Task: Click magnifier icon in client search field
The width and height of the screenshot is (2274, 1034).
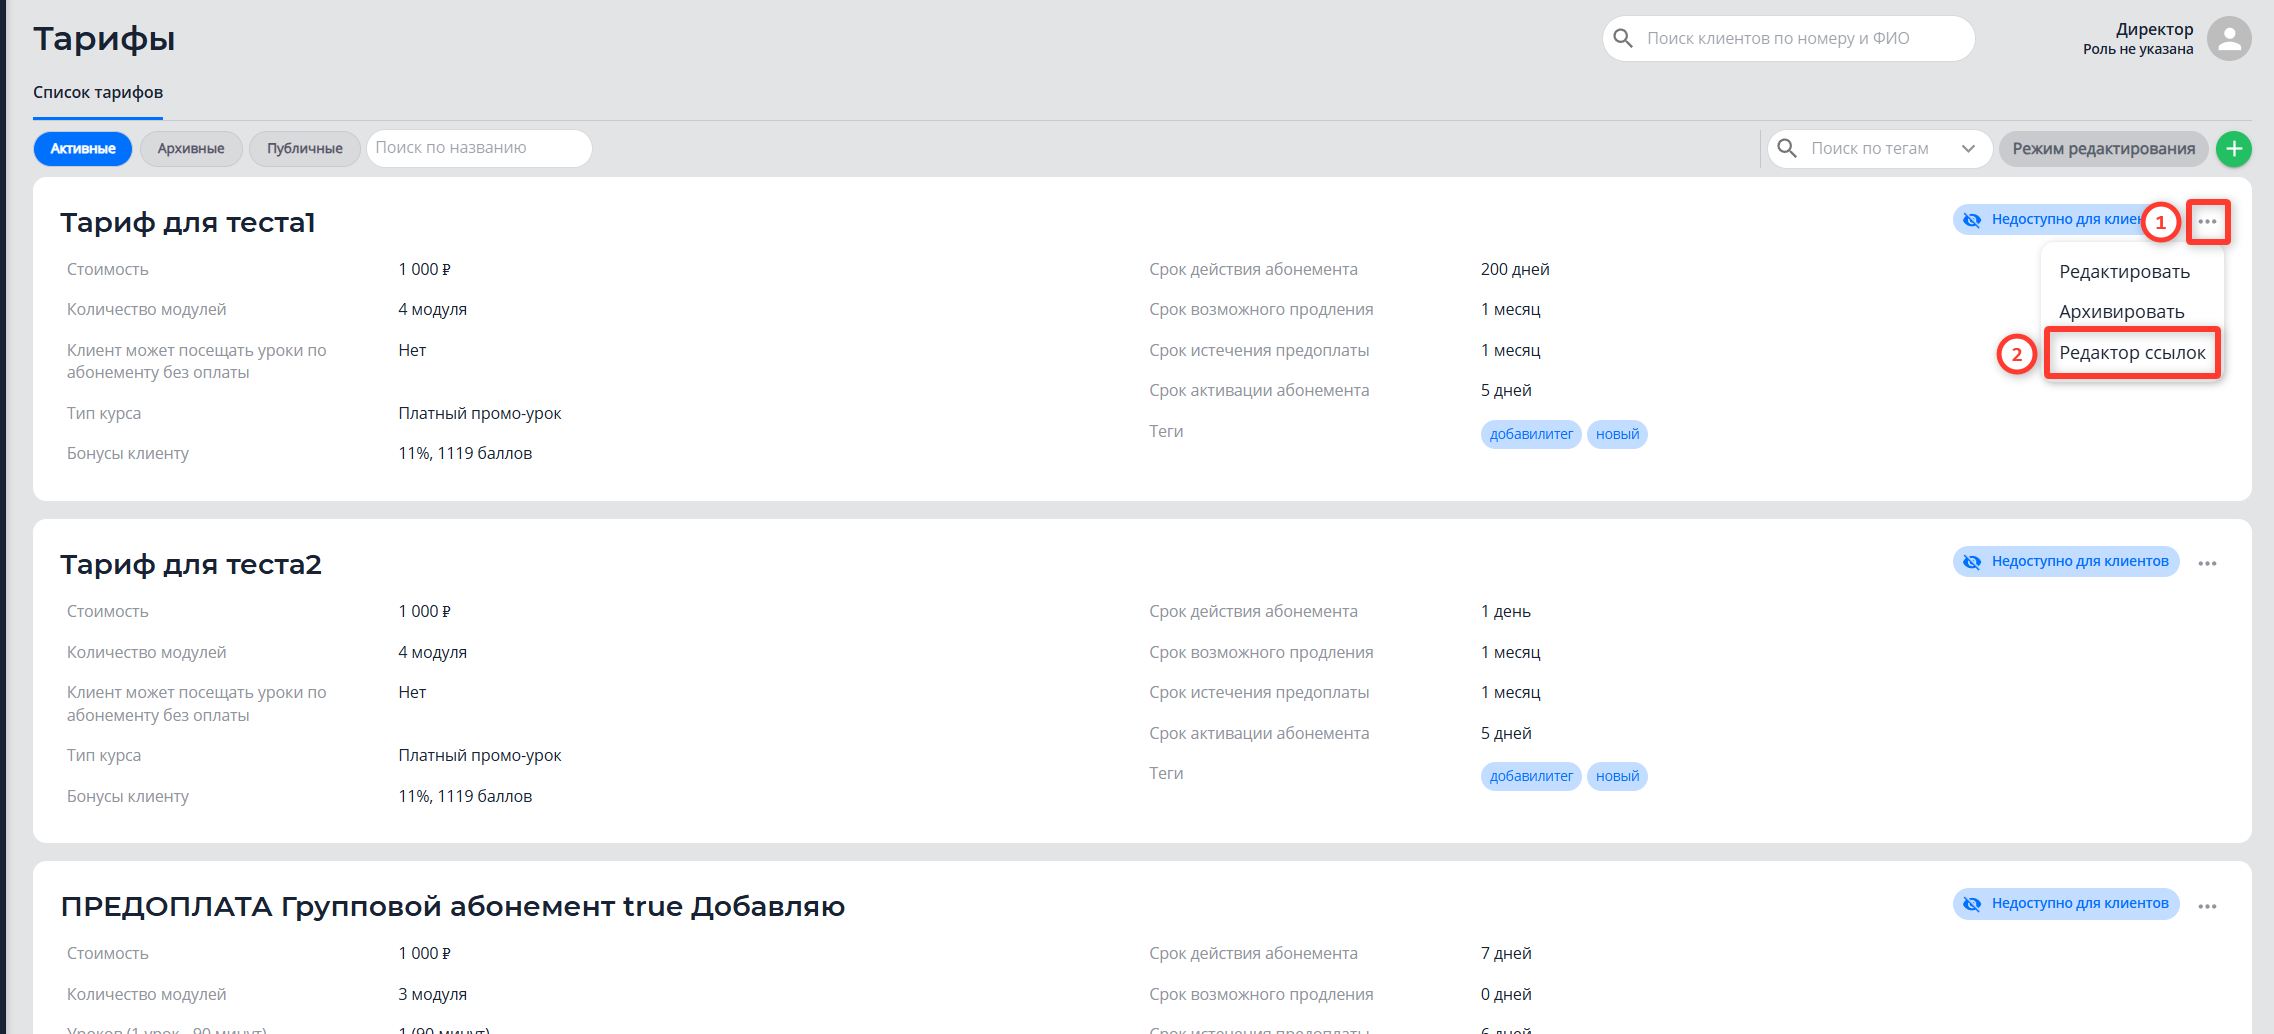Action: pyautogui.click(x=1624, y=39)
